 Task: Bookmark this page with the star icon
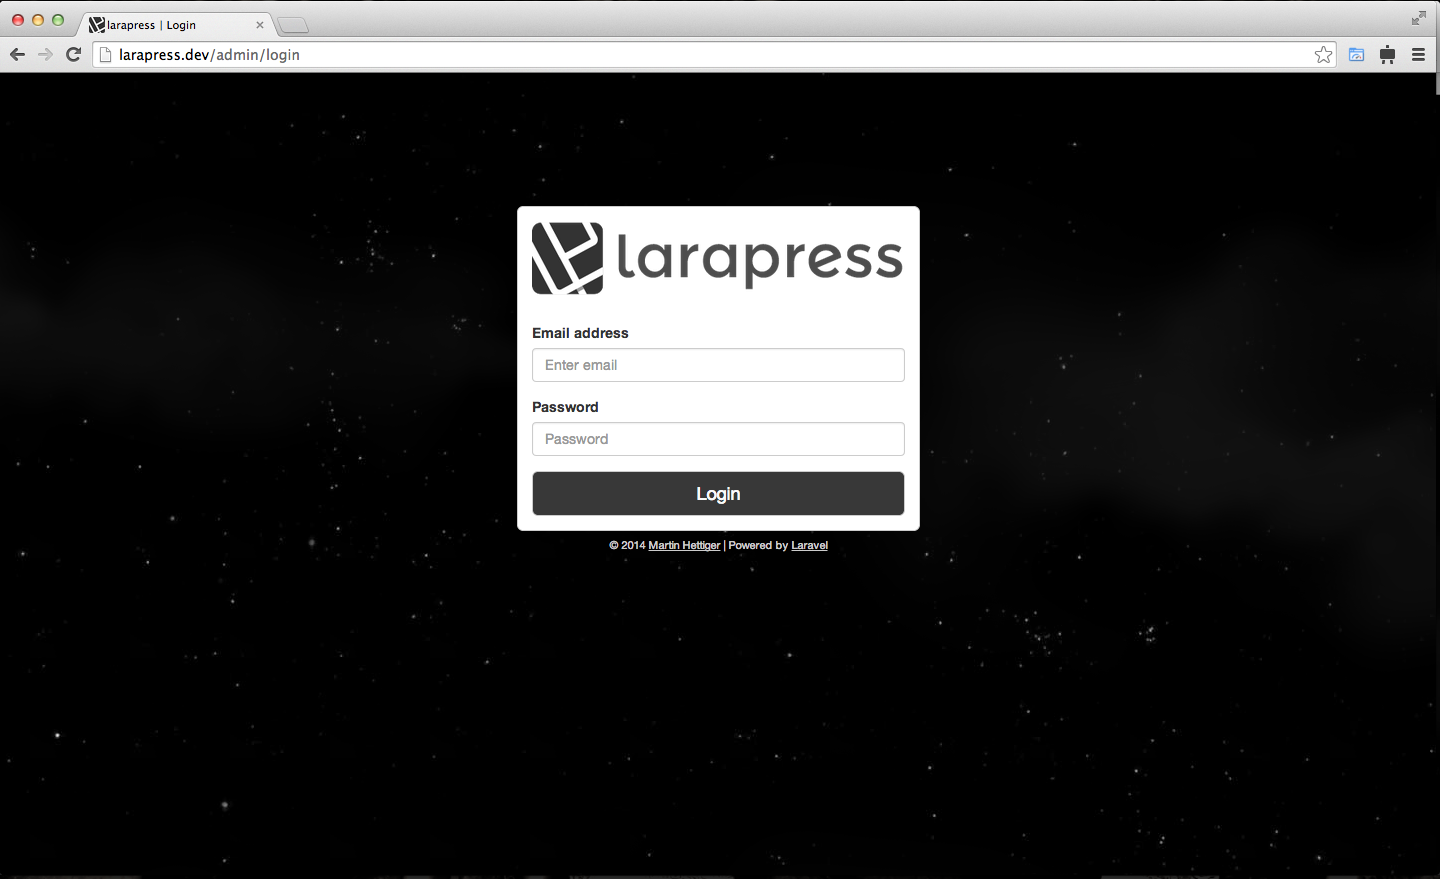pos(1323,55)
